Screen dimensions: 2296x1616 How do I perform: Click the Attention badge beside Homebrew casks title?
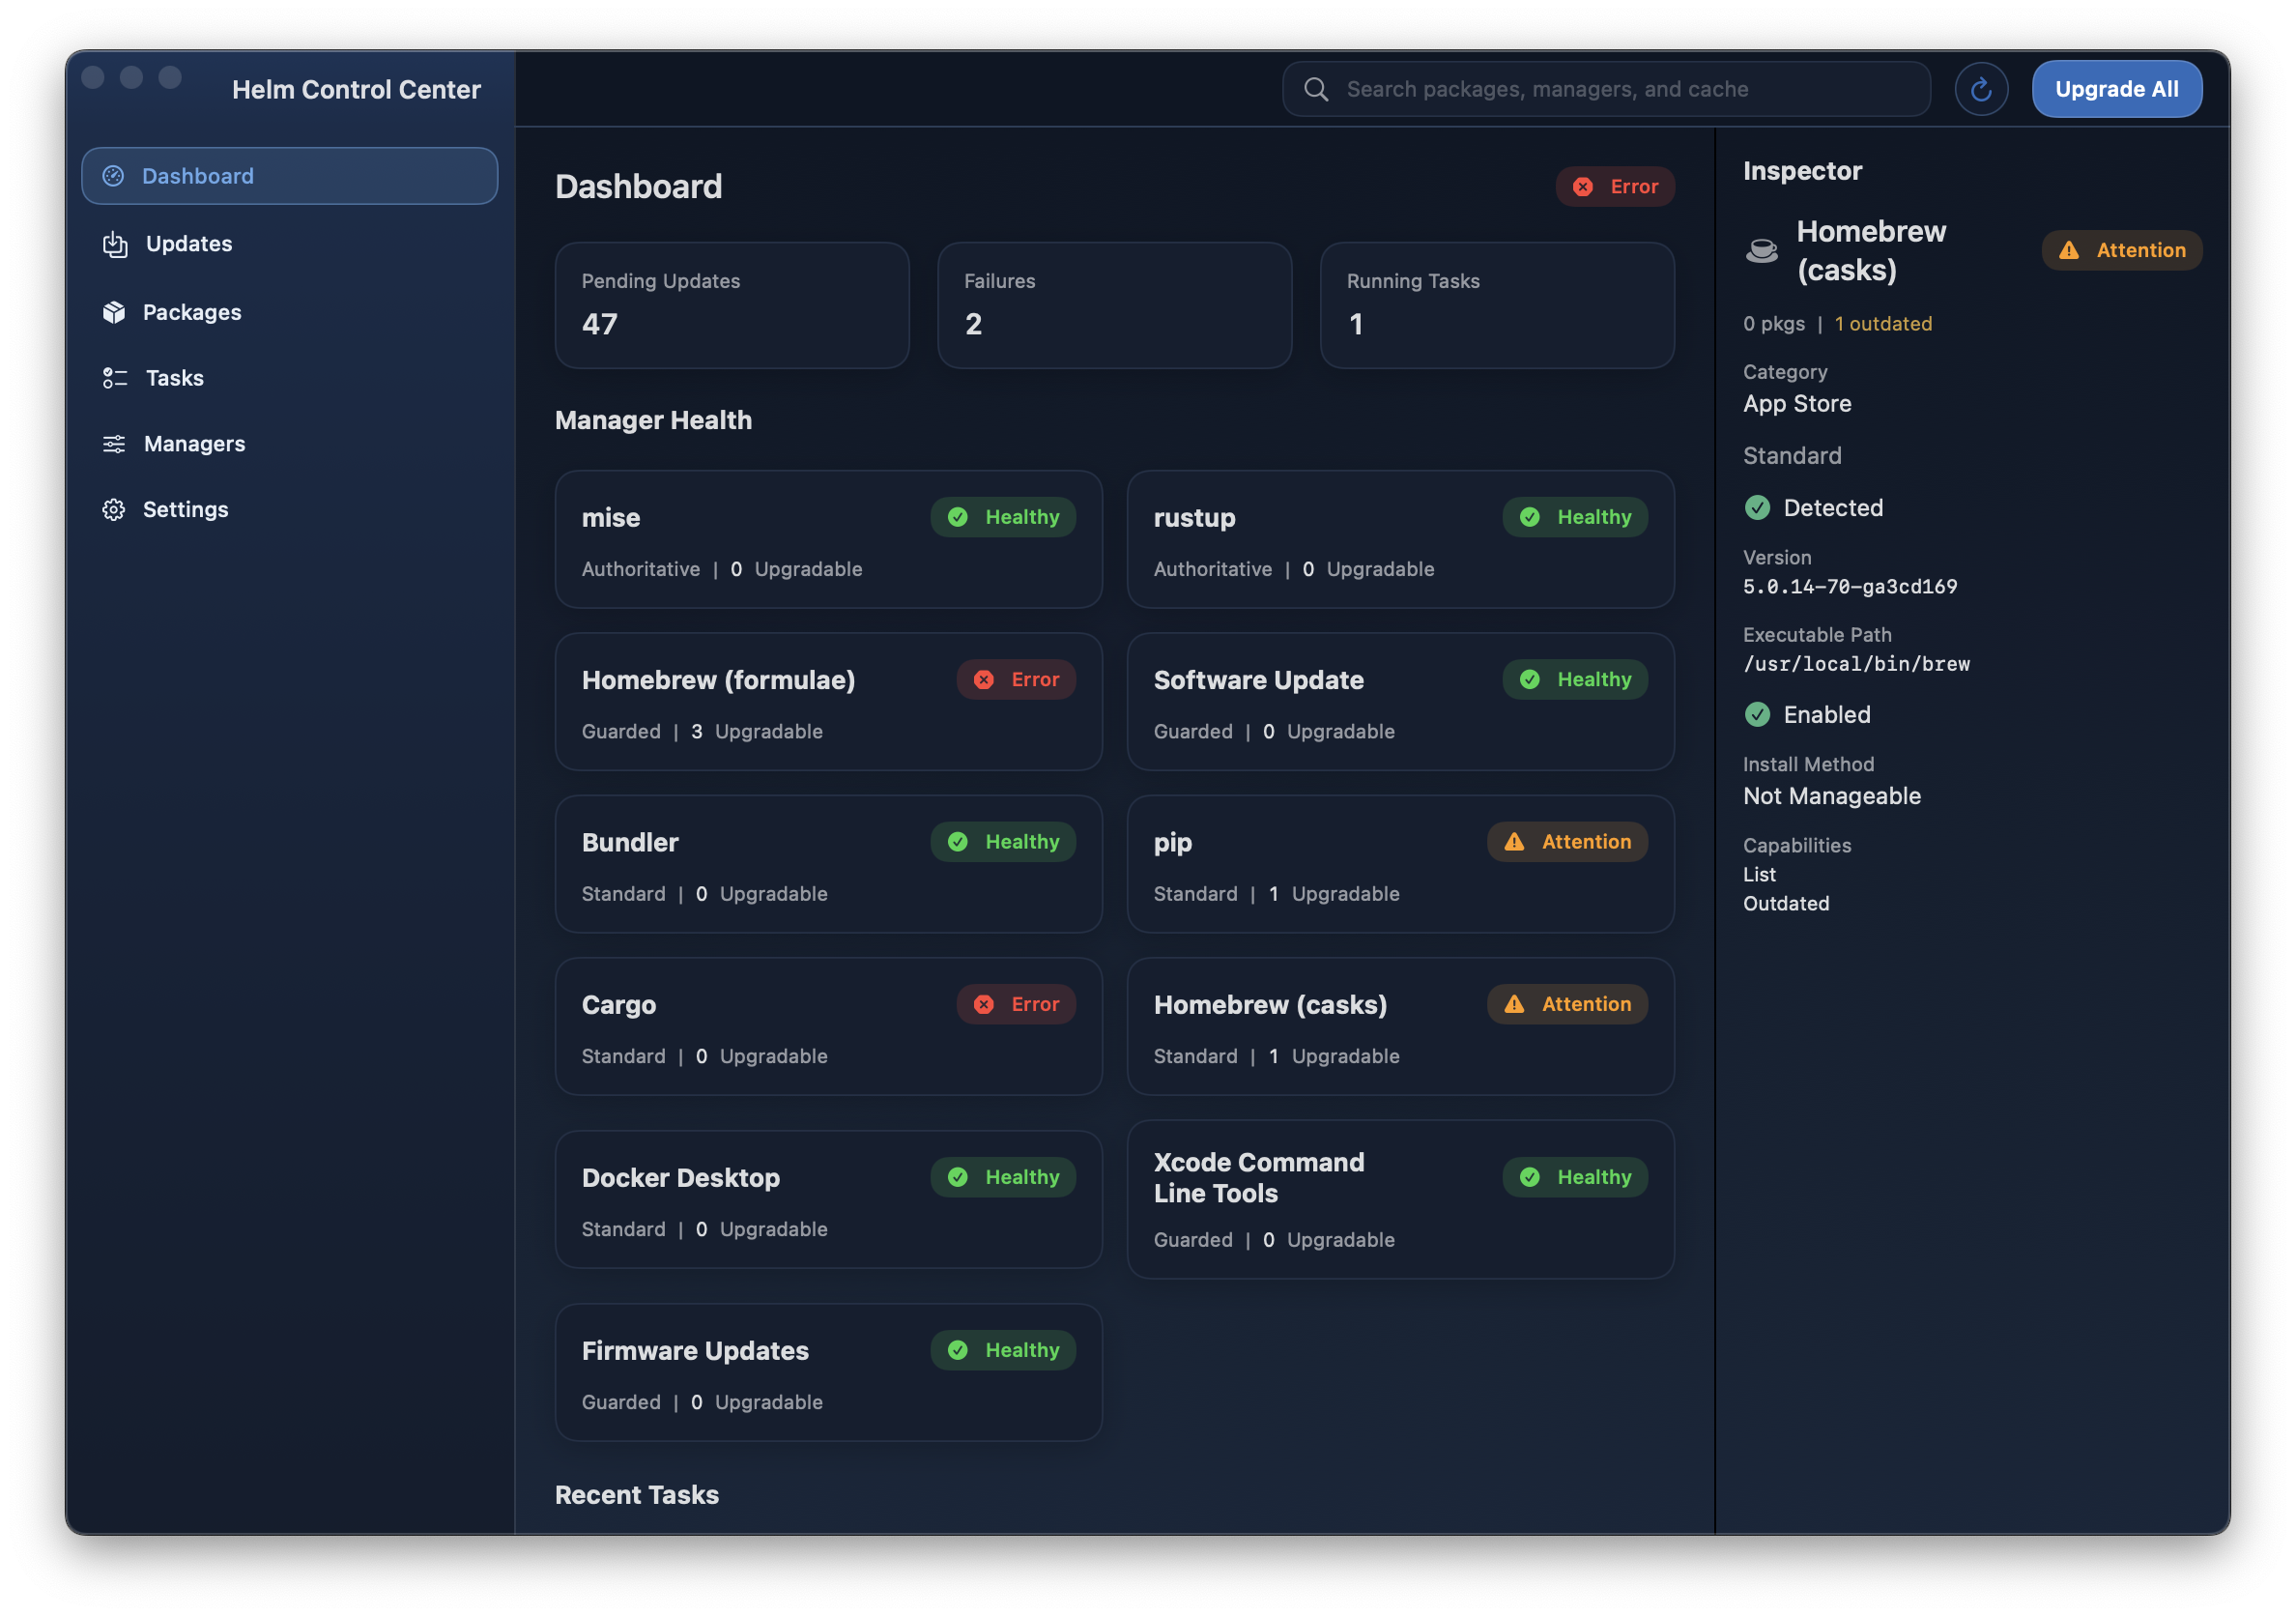click(x=2121, y=250)
